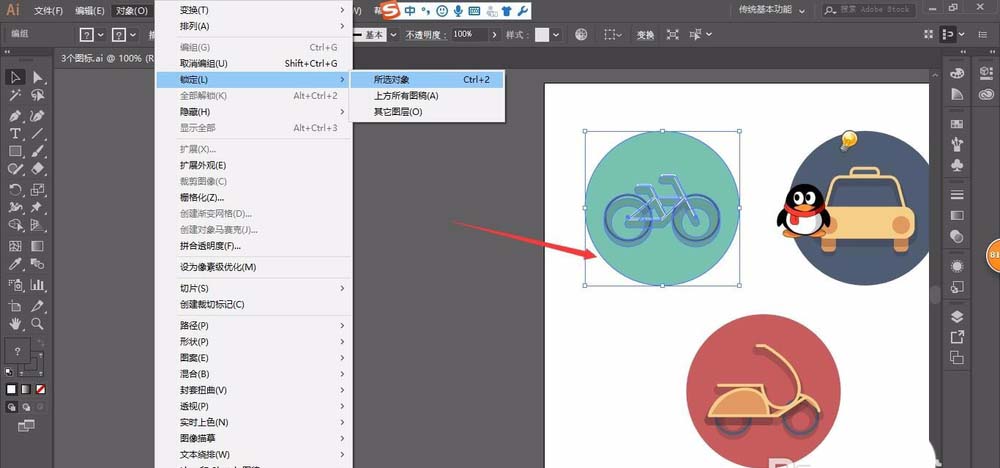Open the stroke color dropdown in control bar
This screenshot has height=468, width=1000.
click(133, 35)
